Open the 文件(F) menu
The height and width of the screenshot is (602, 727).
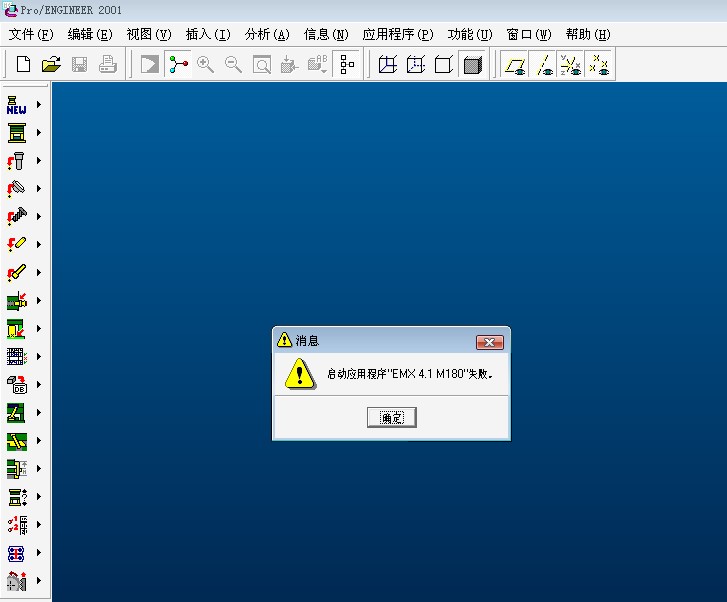tap(31, 34)
